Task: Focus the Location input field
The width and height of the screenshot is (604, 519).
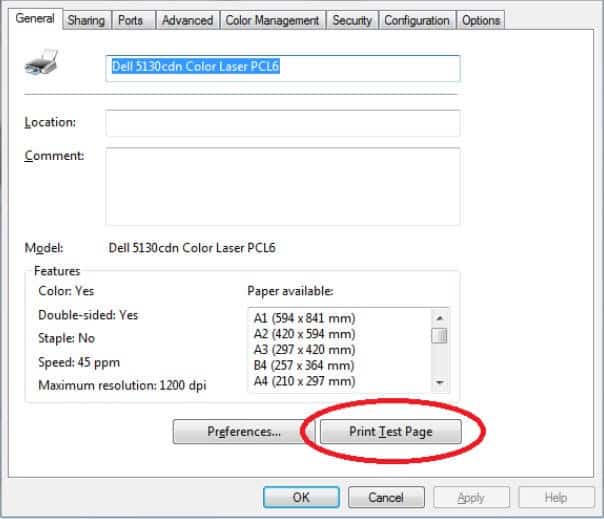Action: 282,123
